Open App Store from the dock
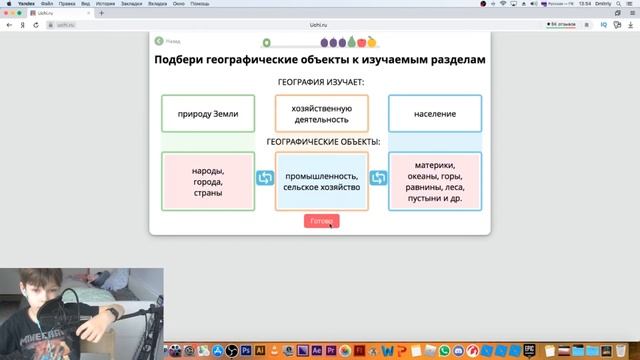The height and width of the screenshot is (360, 640). click(x=218, y=351)
